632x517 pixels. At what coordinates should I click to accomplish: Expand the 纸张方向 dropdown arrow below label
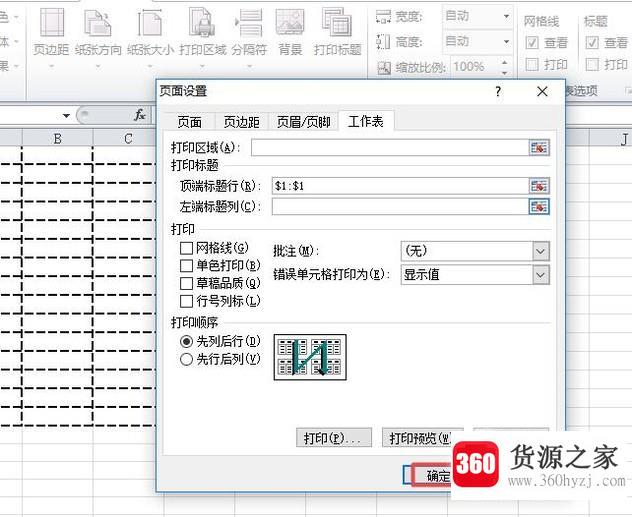pos(98,66)
